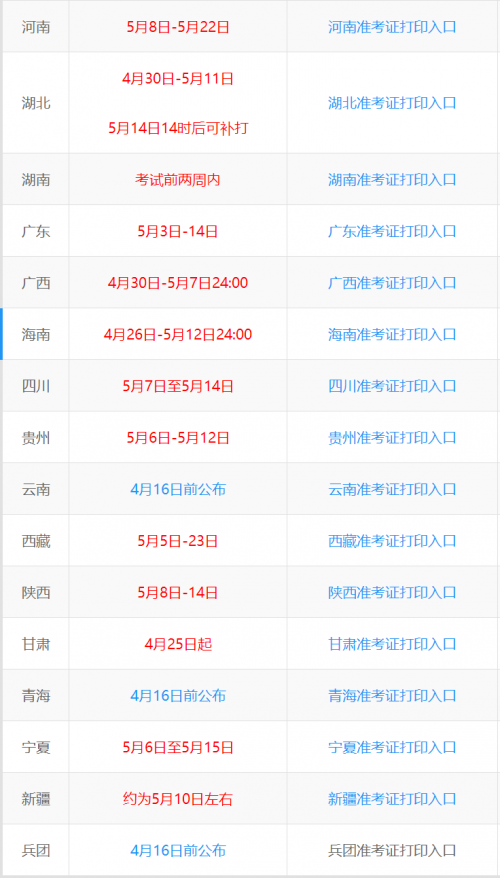Click 青海 4月16日前公布 date link
The width and height of the screenshot is (500, 878).
(x=178, y=695)
